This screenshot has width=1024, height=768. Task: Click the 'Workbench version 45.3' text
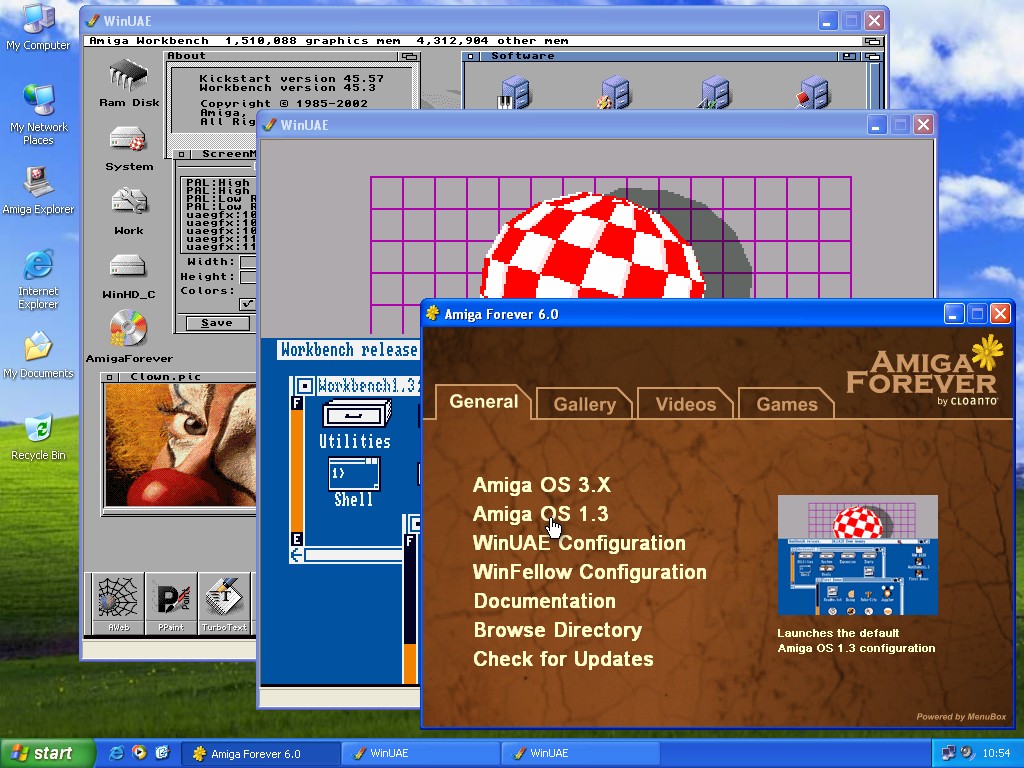click(287, 88)
